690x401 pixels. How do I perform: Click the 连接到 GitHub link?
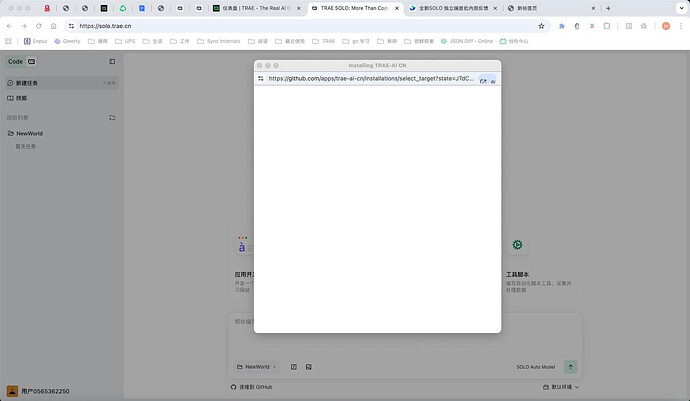(251, 386)
